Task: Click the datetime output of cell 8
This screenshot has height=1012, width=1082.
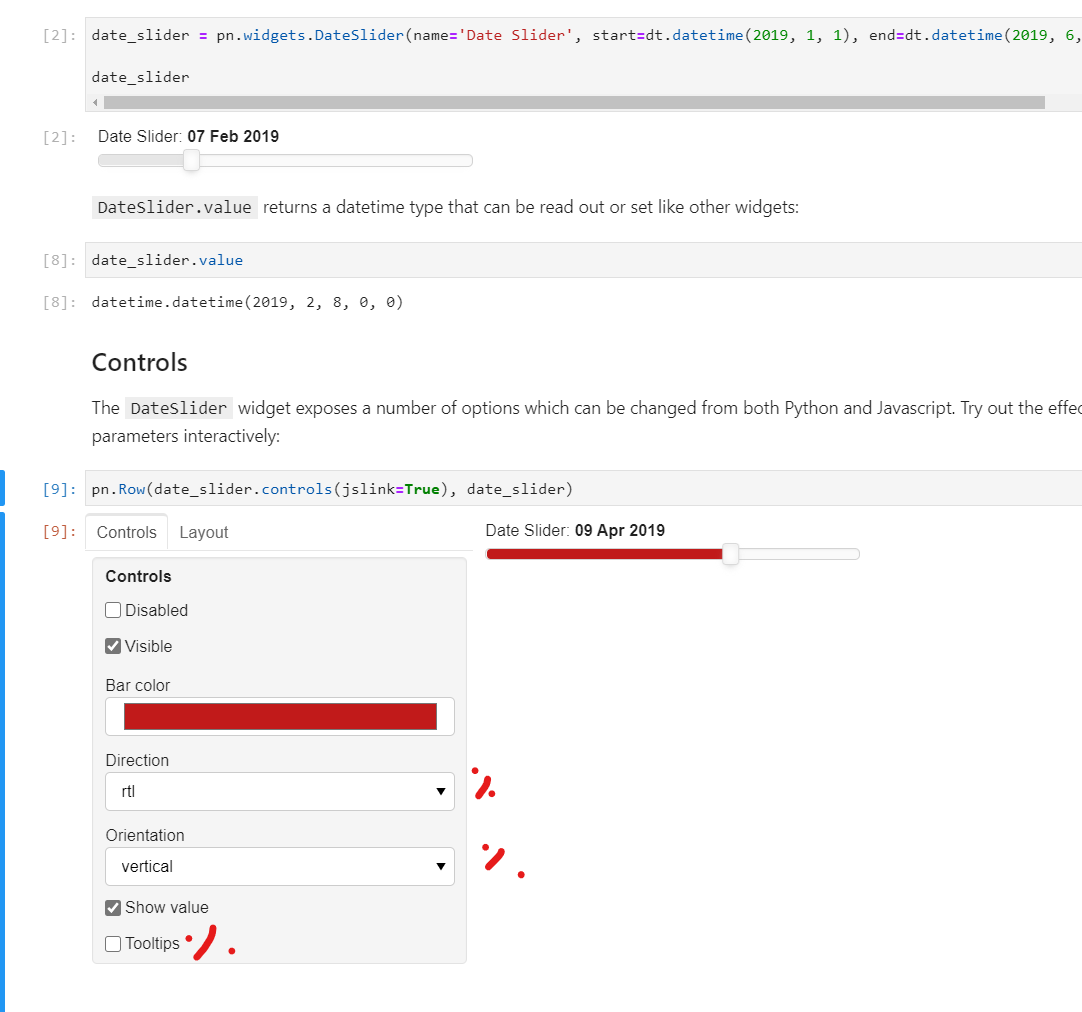Action: tap(246, 302)
